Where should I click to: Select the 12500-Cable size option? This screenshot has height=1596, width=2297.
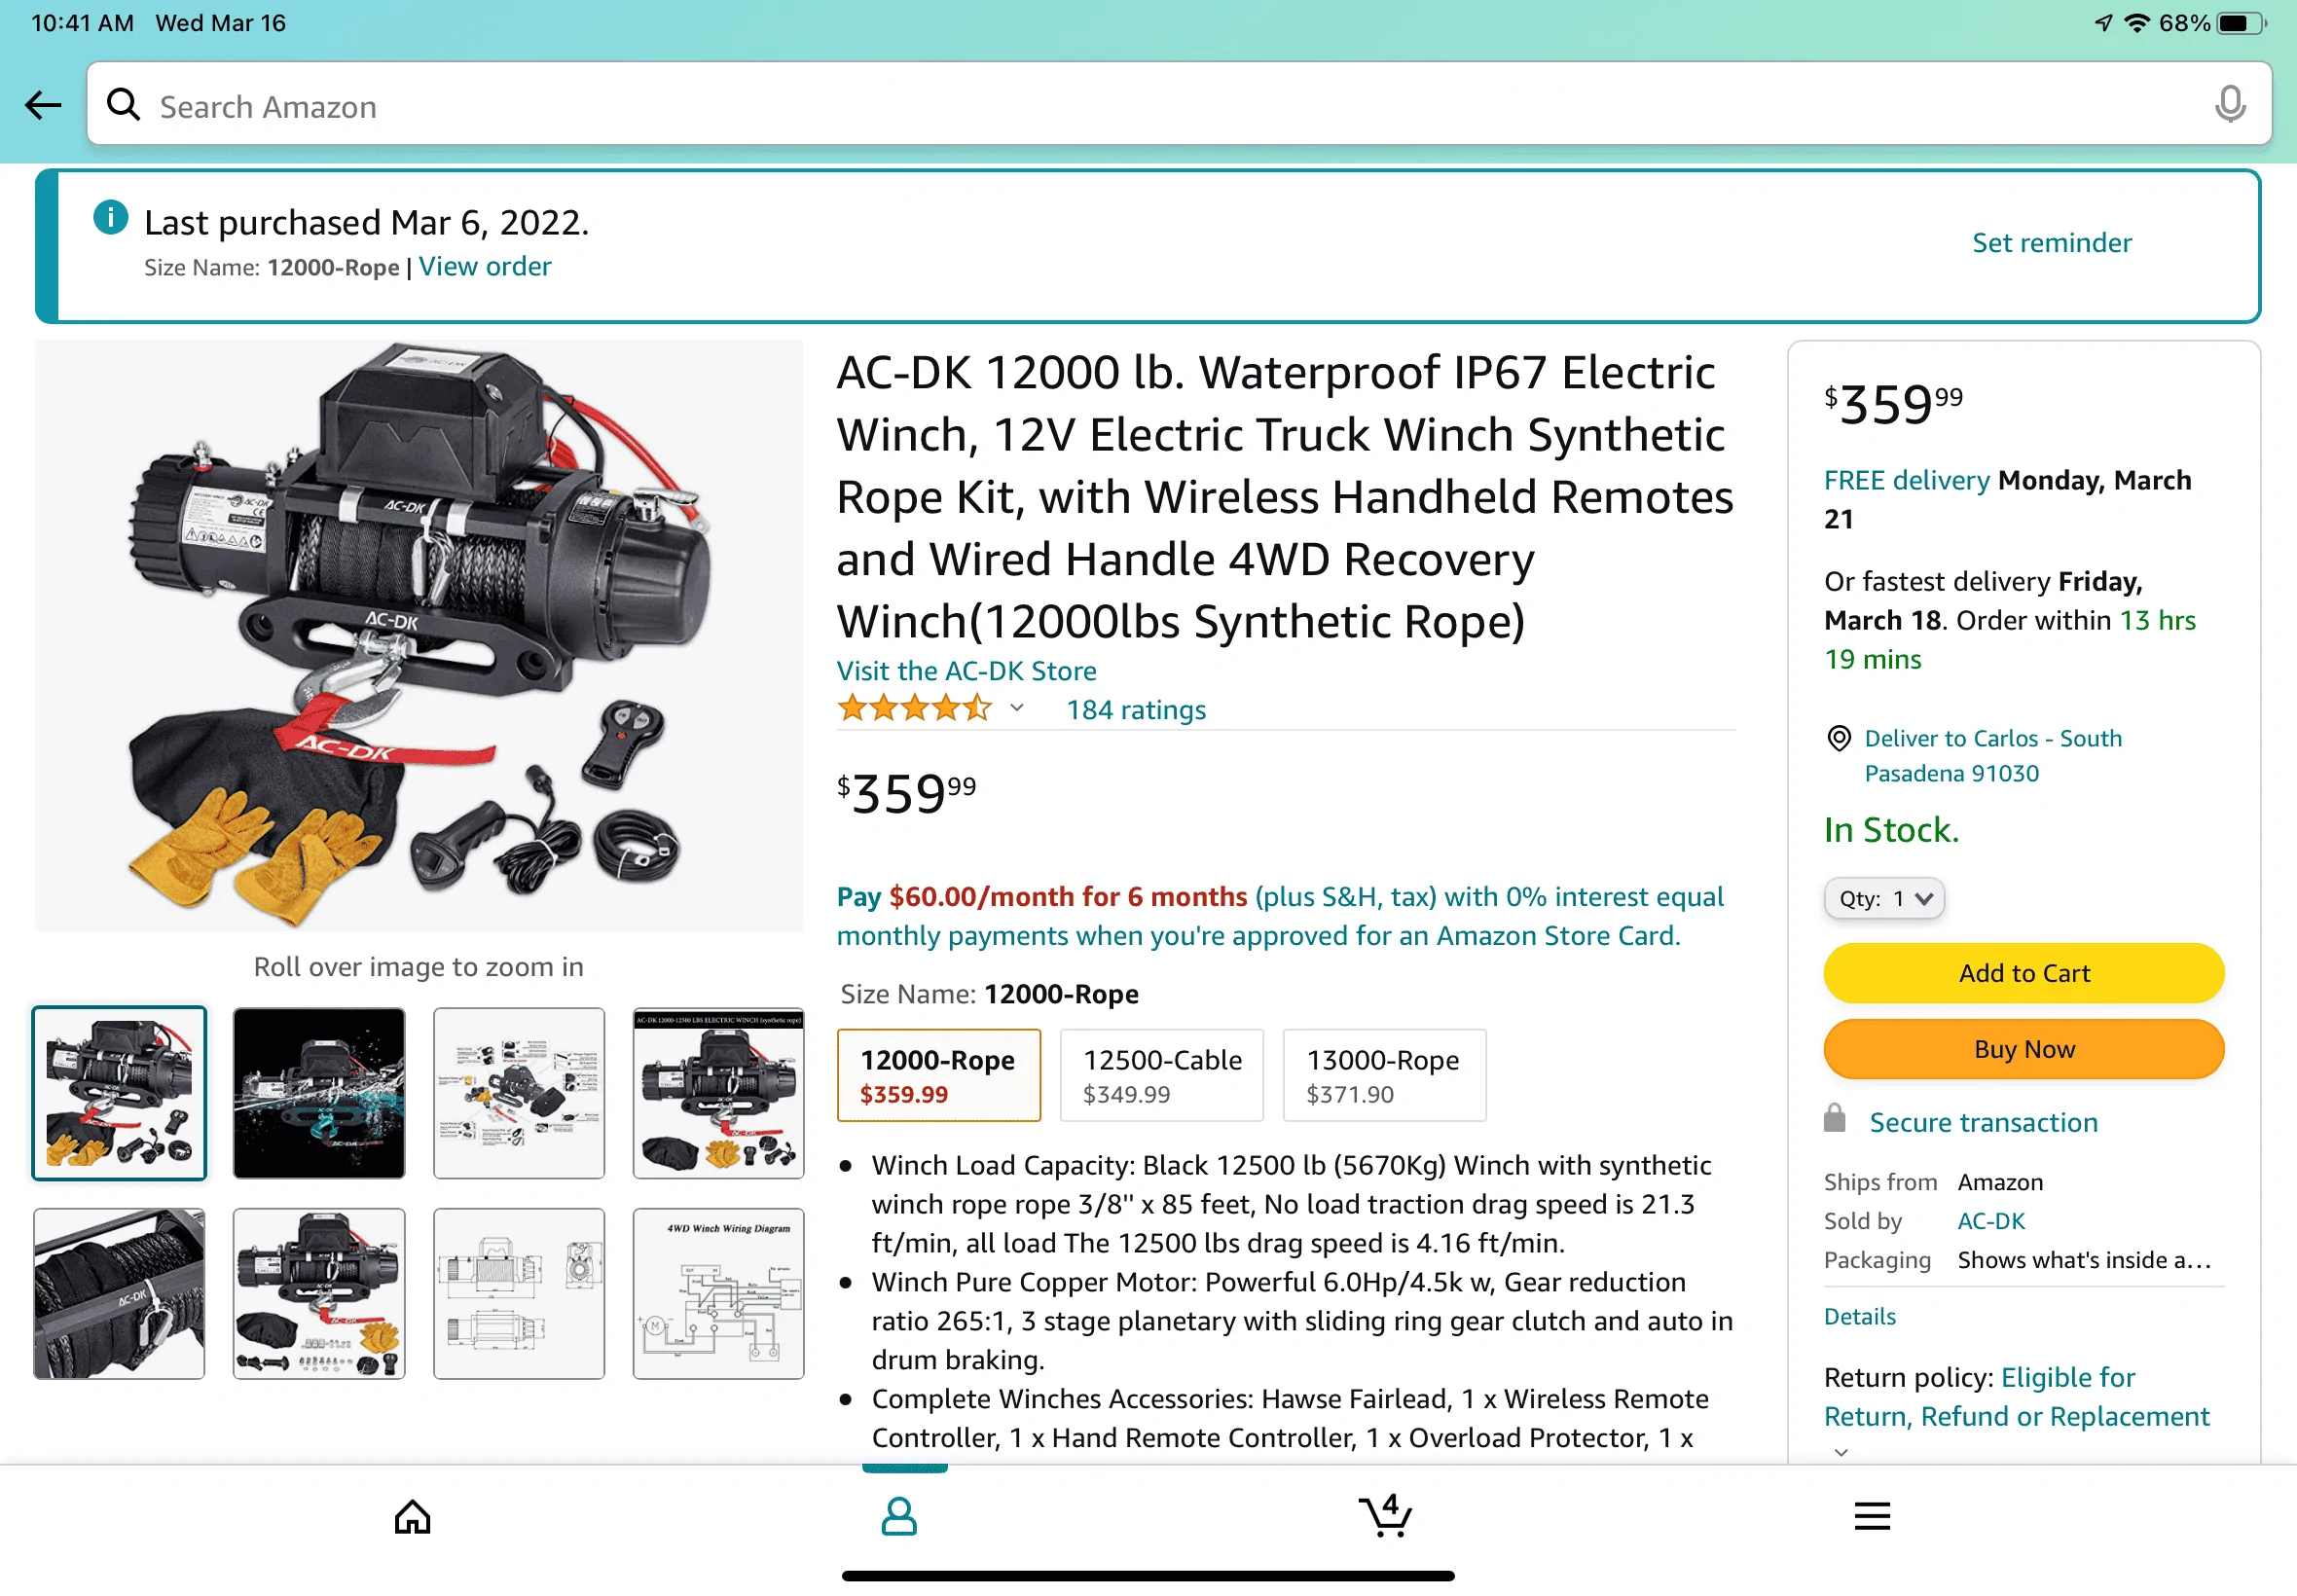pos(1162,1075)
